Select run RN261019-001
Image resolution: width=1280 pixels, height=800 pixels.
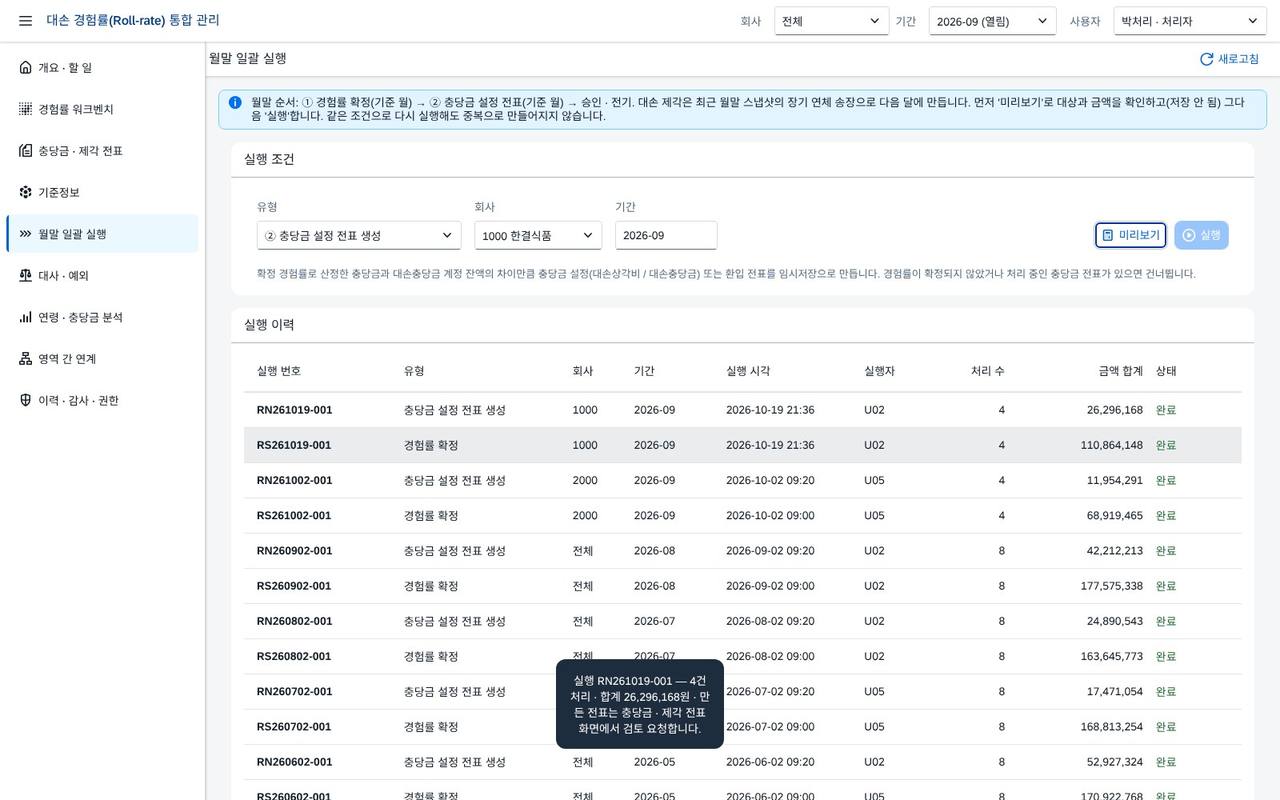(742, 410)
